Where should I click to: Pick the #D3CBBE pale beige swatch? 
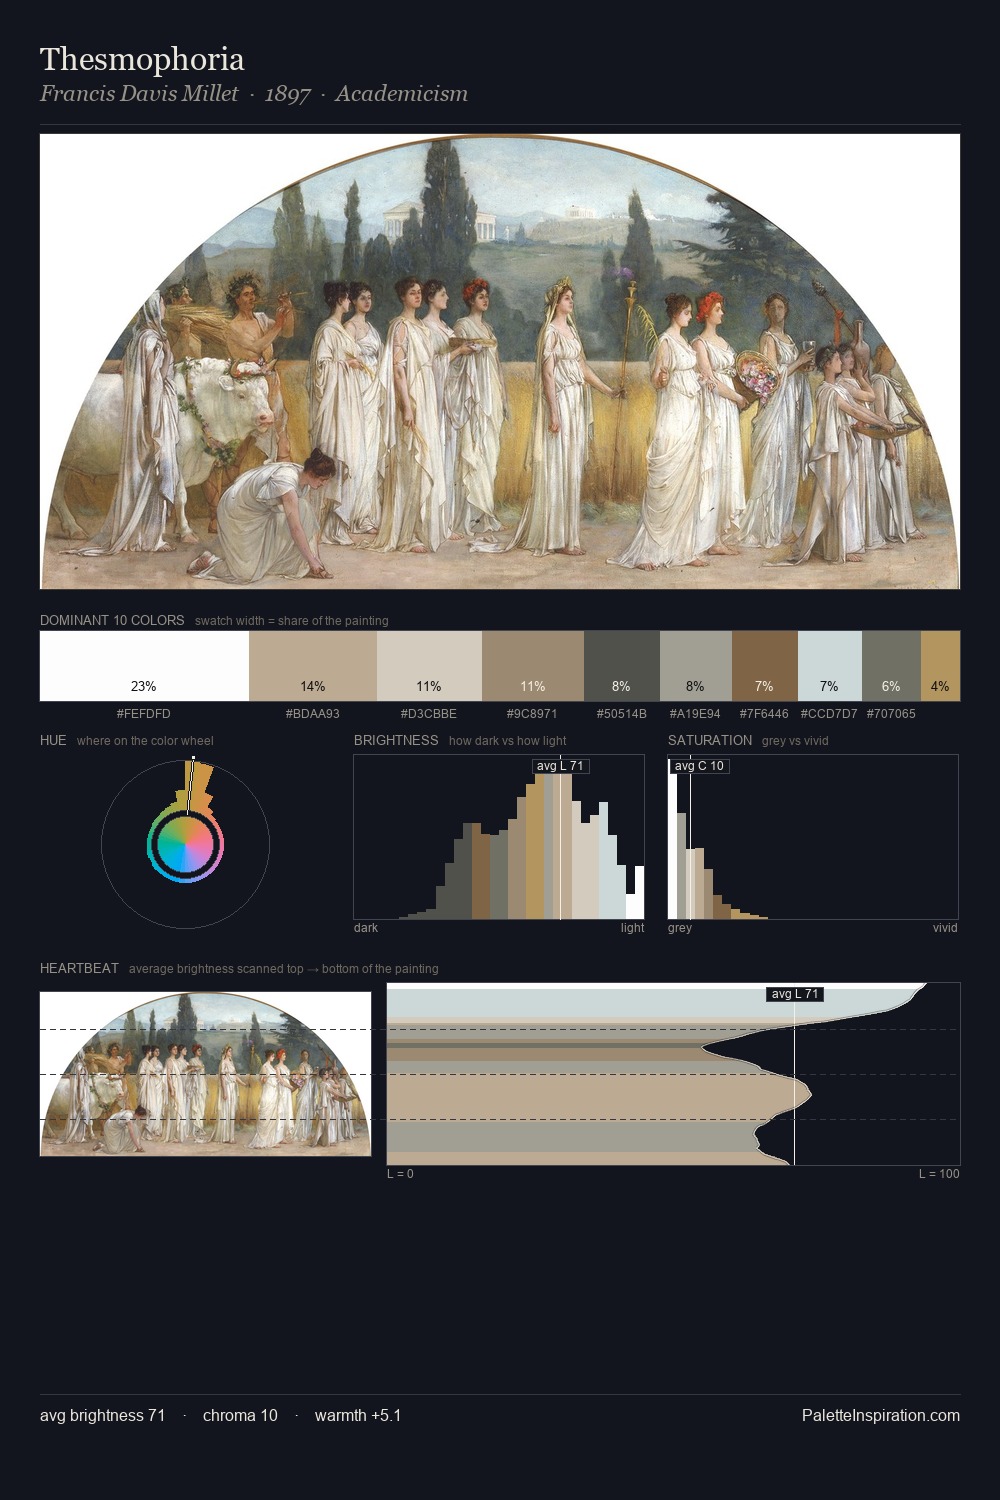click(429, 666)
